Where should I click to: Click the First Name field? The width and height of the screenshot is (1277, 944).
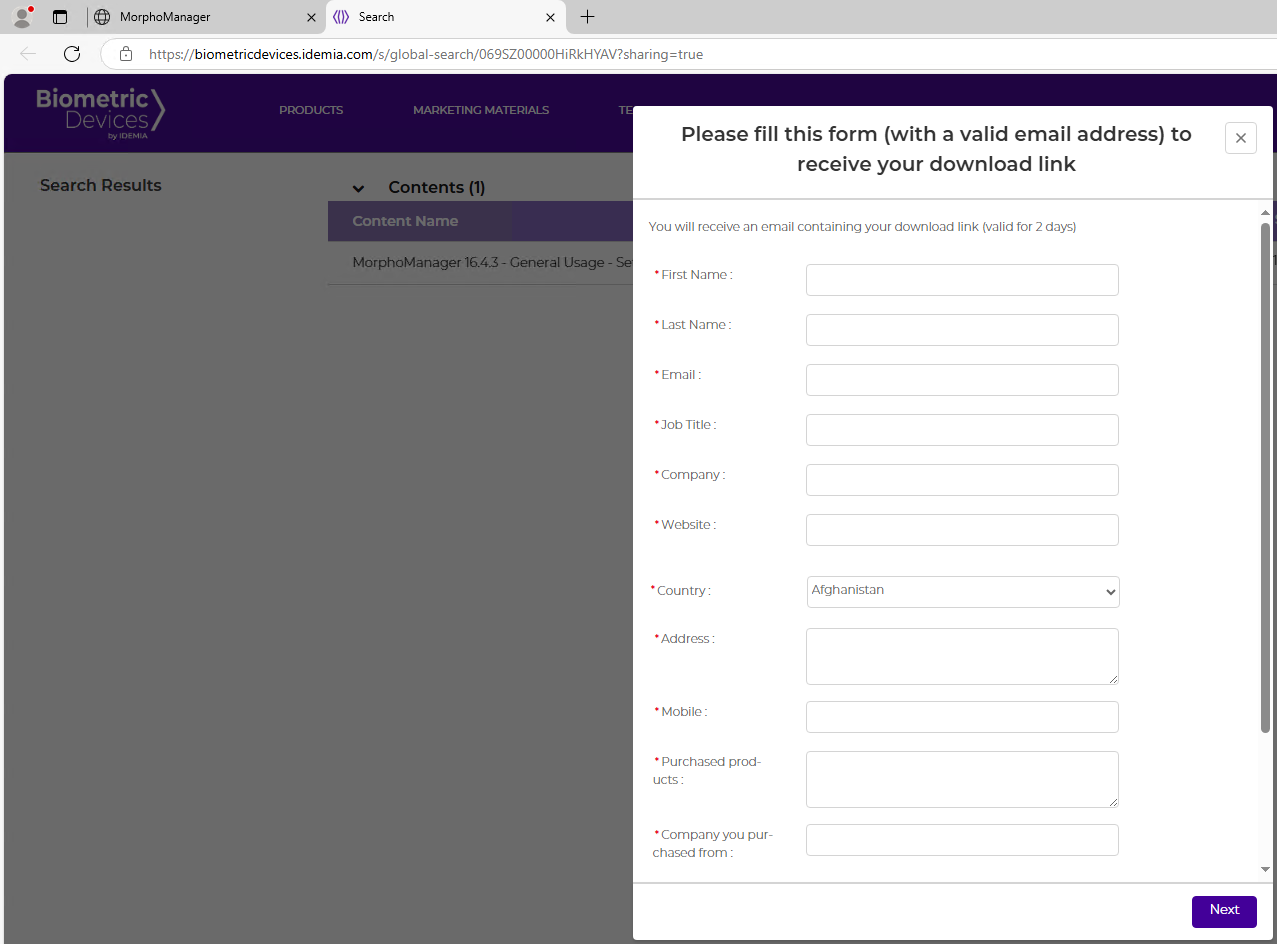coord(962,280)
